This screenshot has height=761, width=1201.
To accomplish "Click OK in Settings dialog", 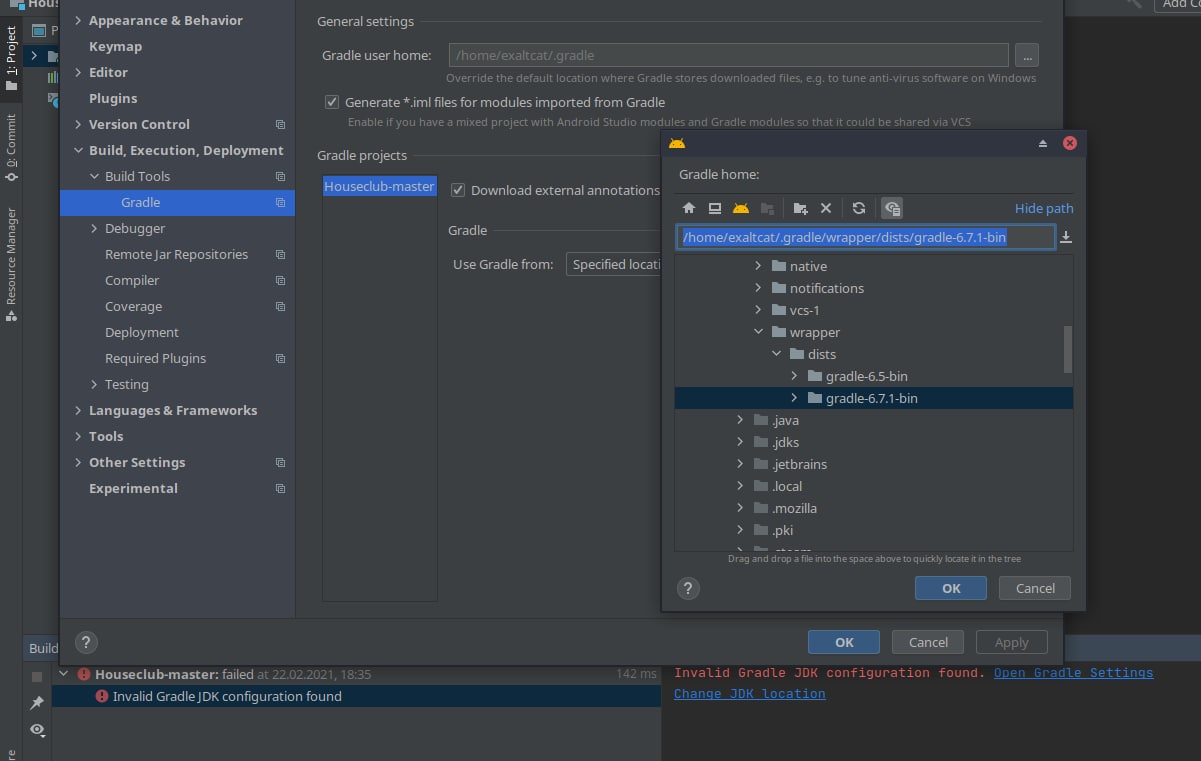I will pos(844,642).
